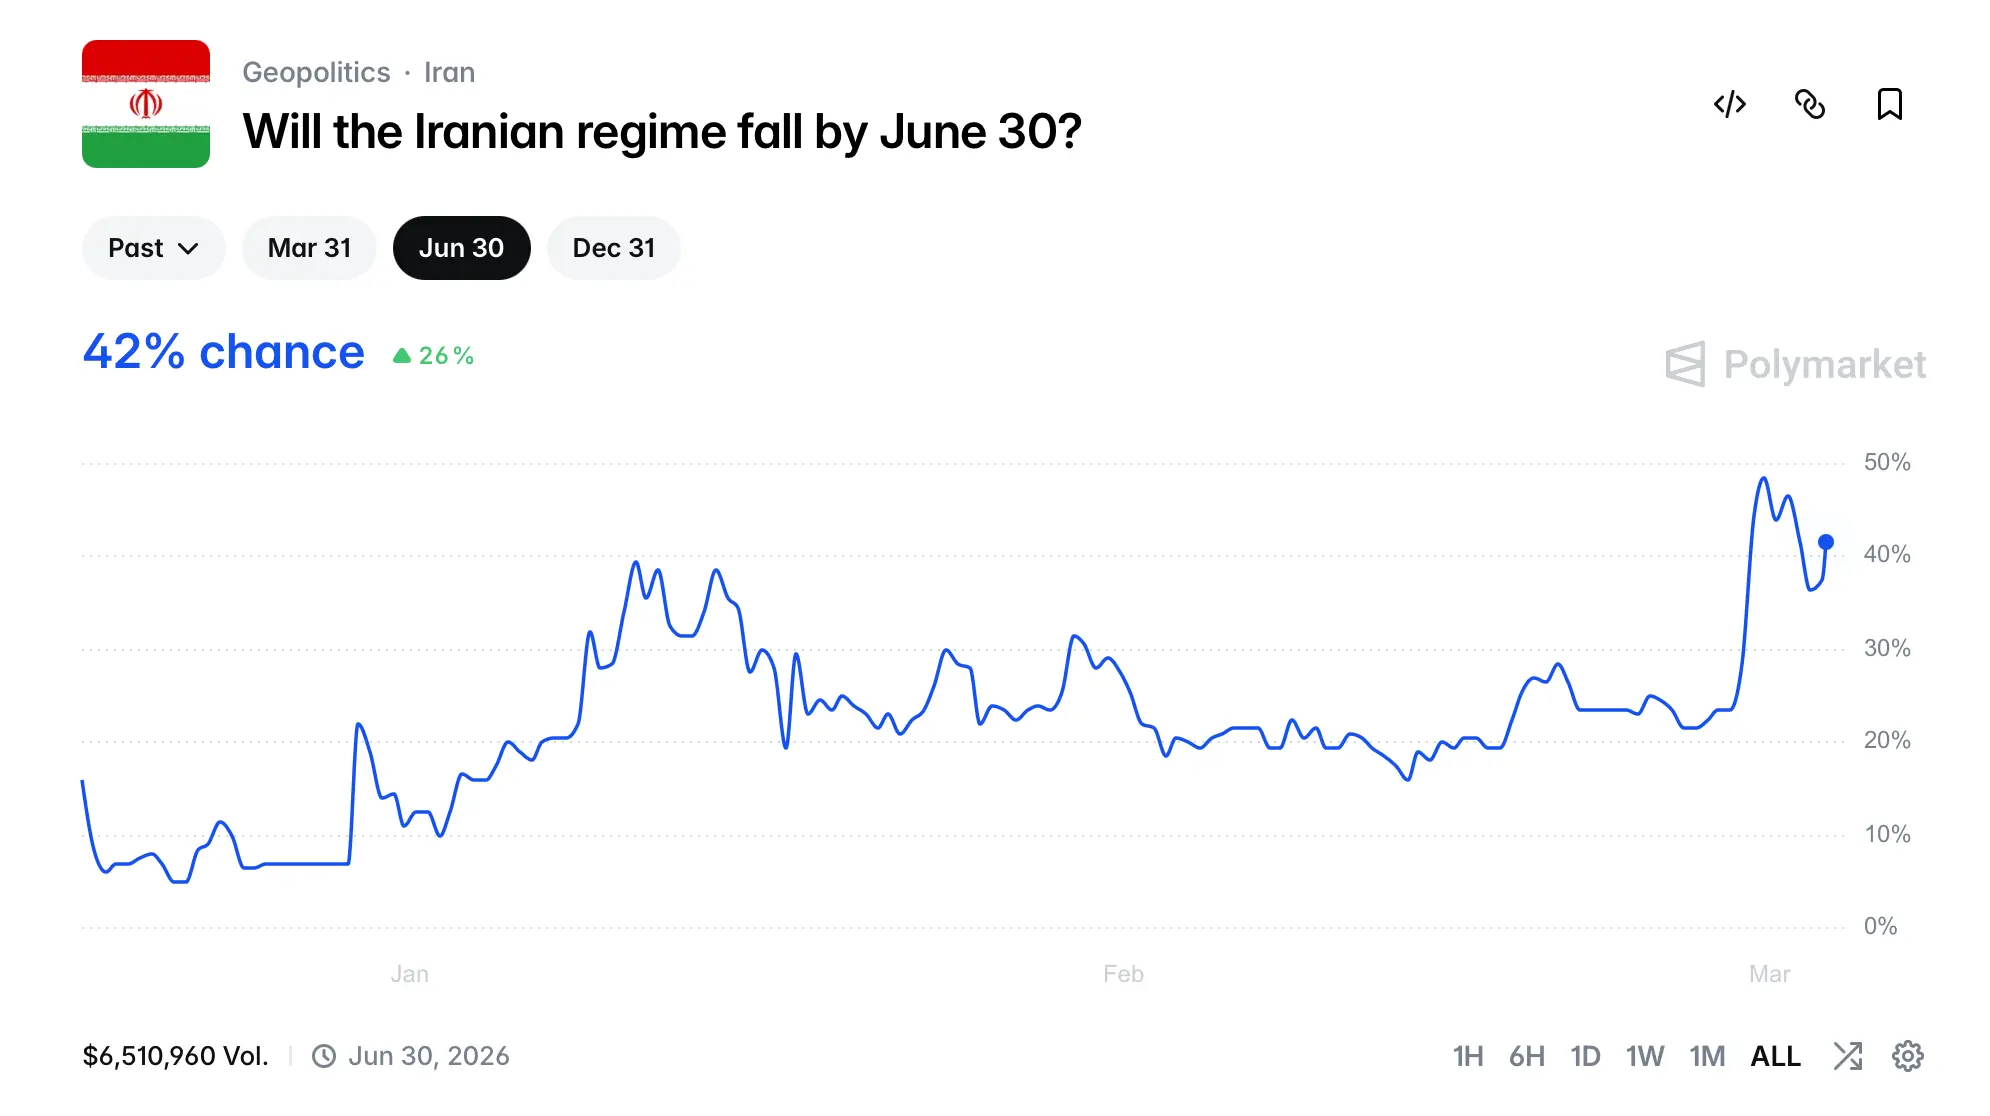Copy the market link icon

pyautogui.click(x=1810, y=104)
